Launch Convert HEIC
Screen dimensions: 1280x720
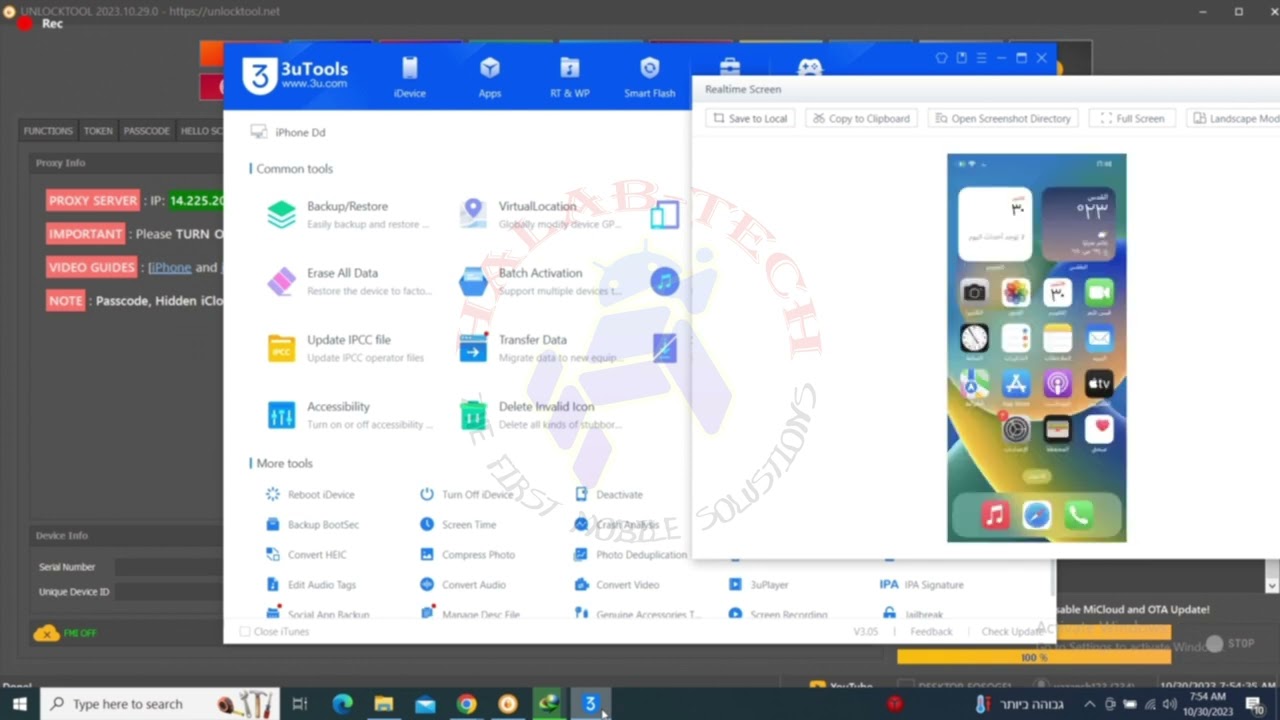click(x=307, y=554)
